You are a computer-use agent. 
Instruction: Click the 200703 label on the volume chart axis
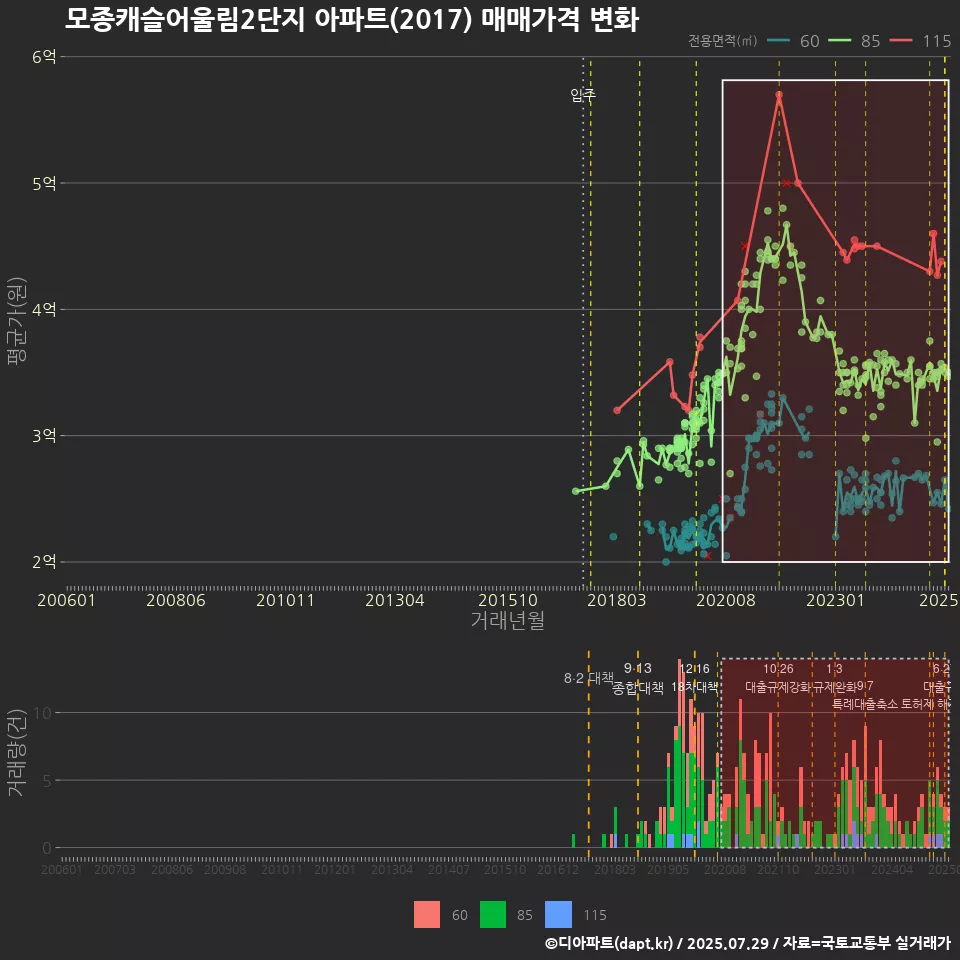click(114, 869)
